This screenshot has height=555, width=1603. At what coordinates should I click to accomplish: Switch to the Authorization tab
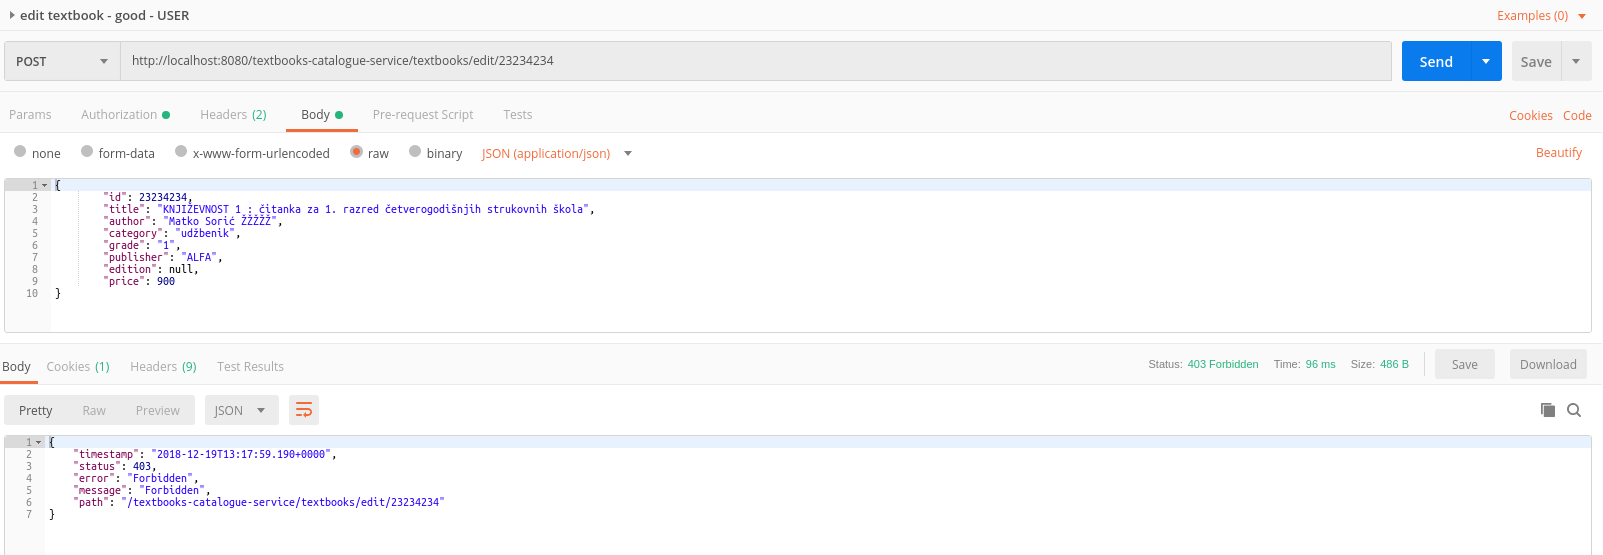(x=125, y=114)
